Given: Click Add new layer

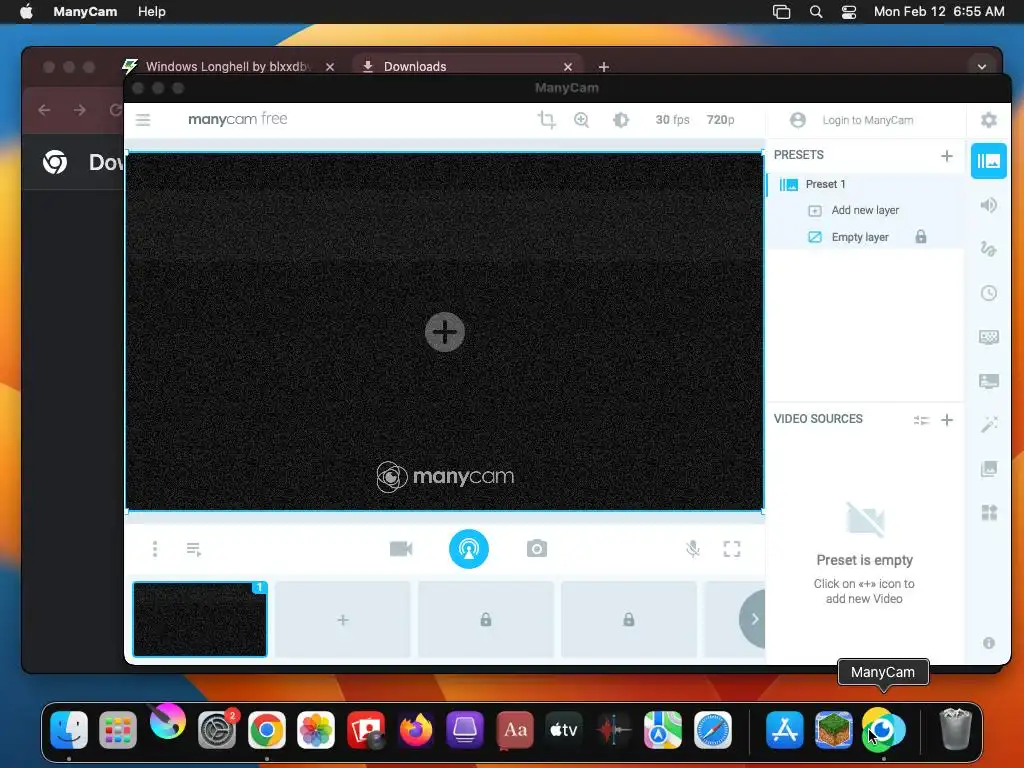Looking at the screenshot, I should pos(865,210).
